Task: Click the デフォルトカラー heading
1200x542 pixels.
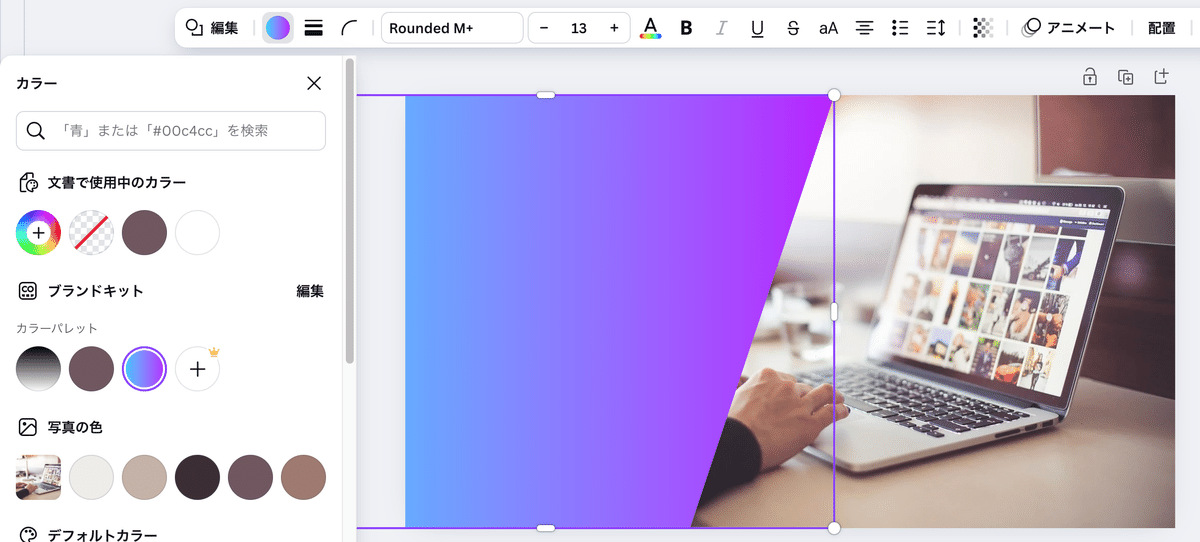Action: [102, 535]
